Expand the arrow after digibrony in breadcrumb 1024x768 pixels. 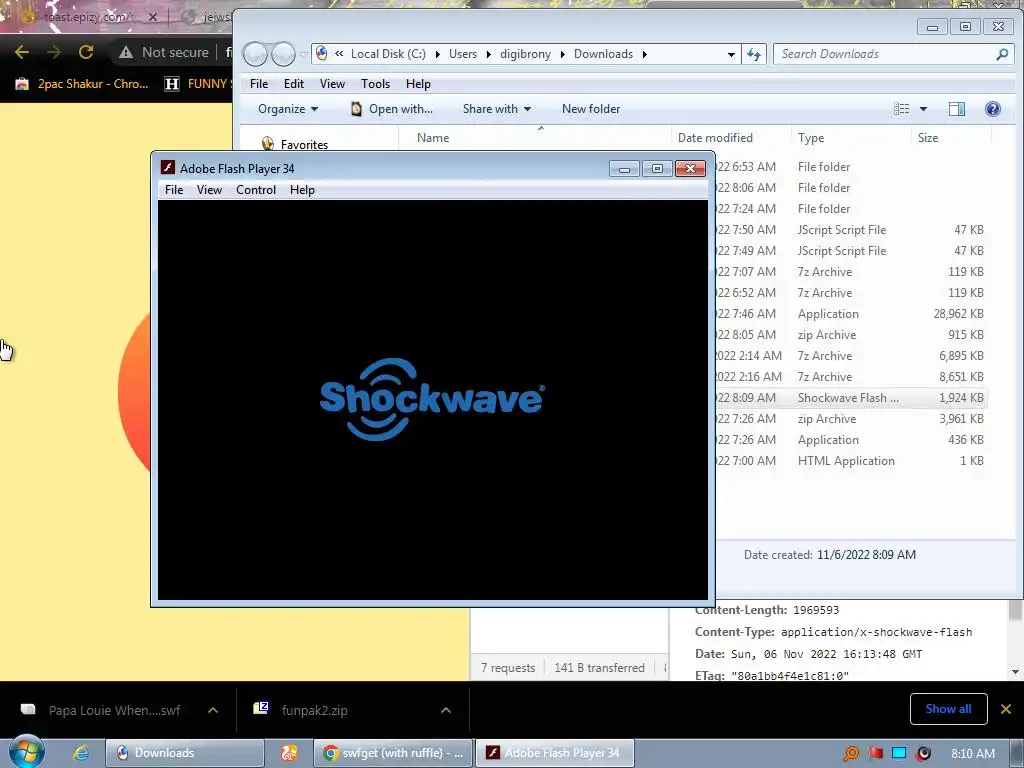pyautogui.click(x=562, y=54)
